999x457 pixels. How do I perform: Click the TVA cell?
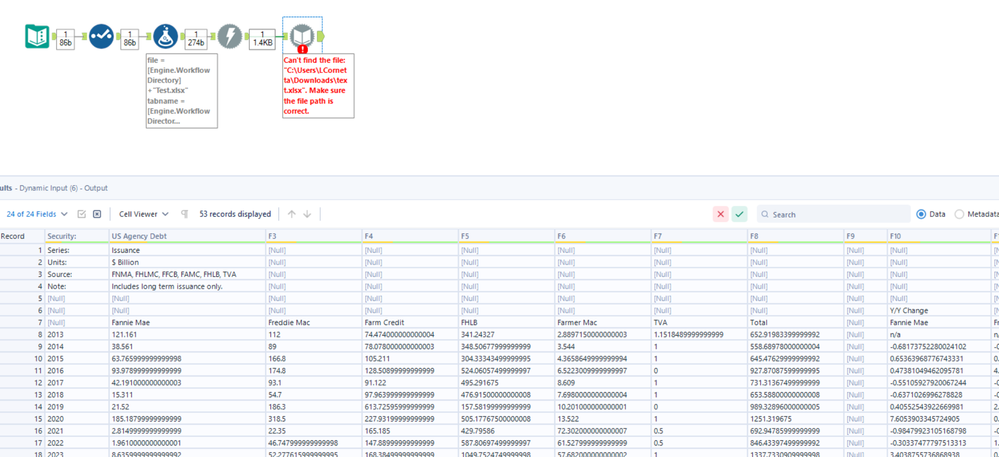[699, 323]
